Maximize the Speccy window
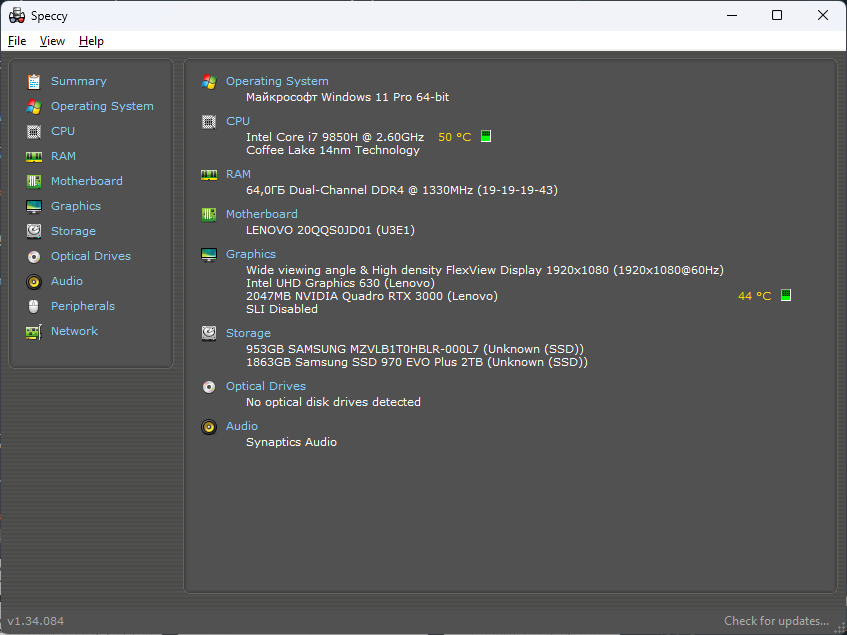 [777, 15]
